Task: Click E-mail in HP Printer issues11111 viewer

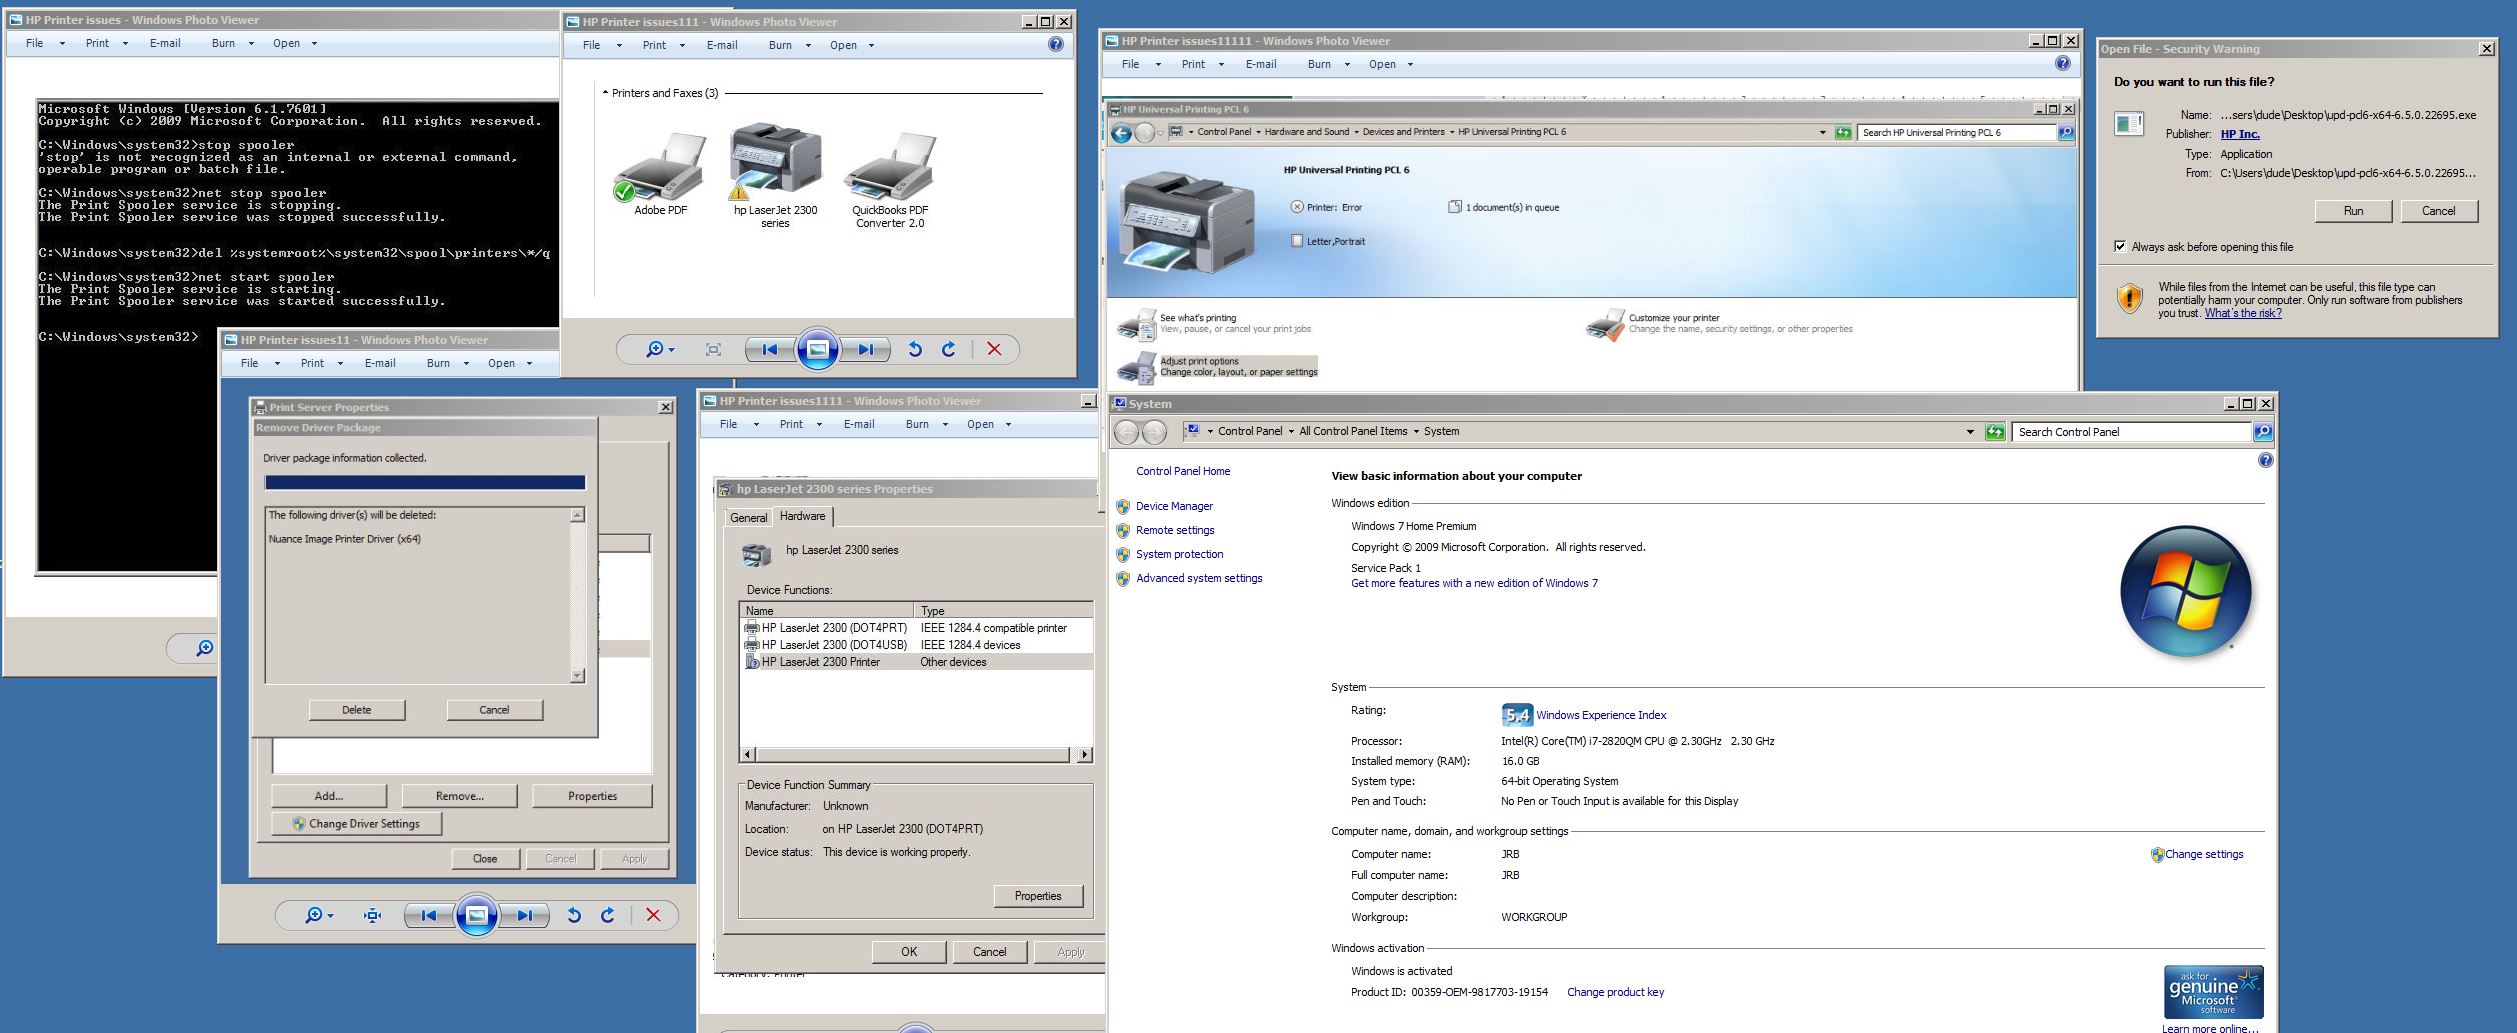Action: tap(1261, 64)
